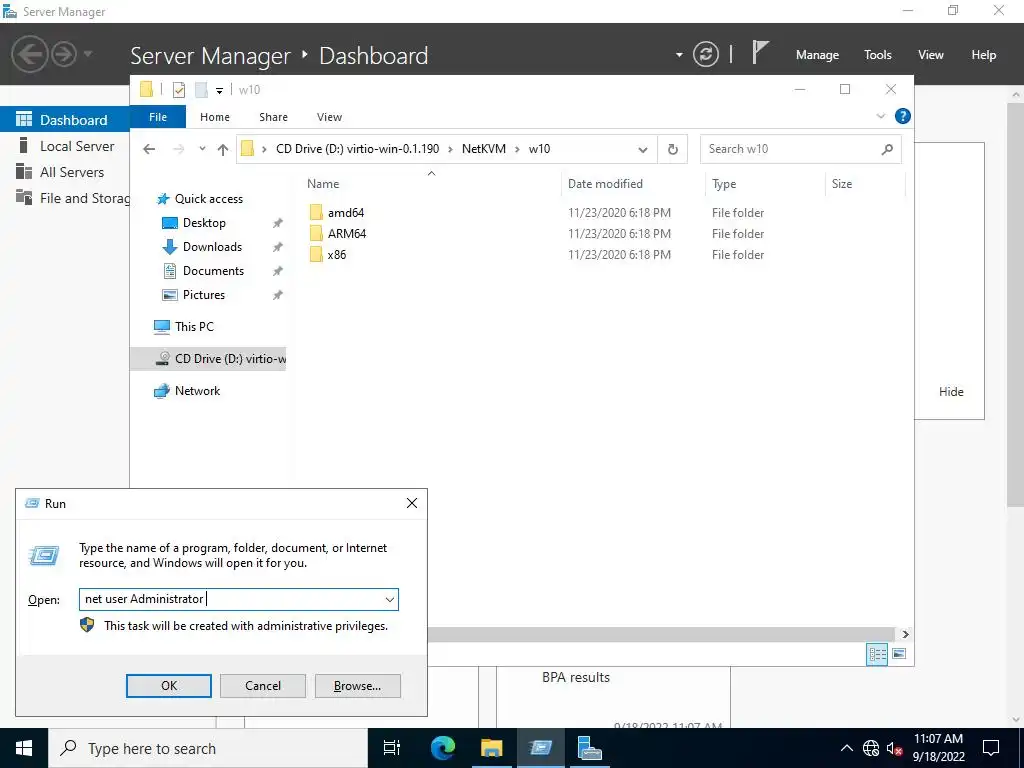The image size is (1024, 768).
Task: Open Server Manager's View menu
Action: [931, 55]
